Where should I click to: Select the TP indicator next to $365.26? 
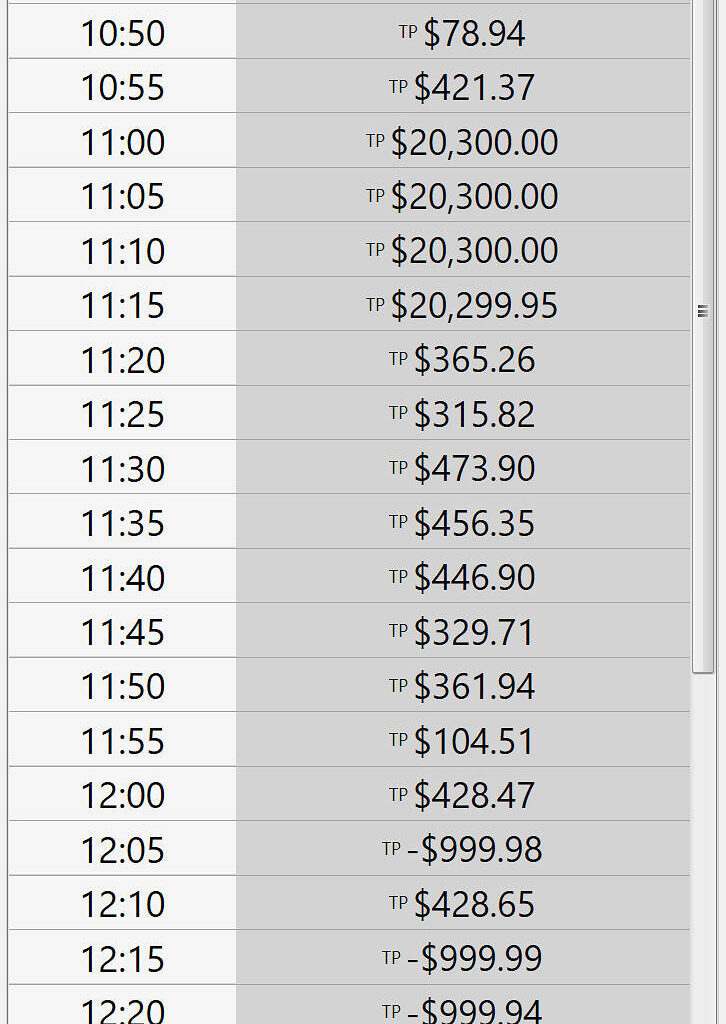398,358
